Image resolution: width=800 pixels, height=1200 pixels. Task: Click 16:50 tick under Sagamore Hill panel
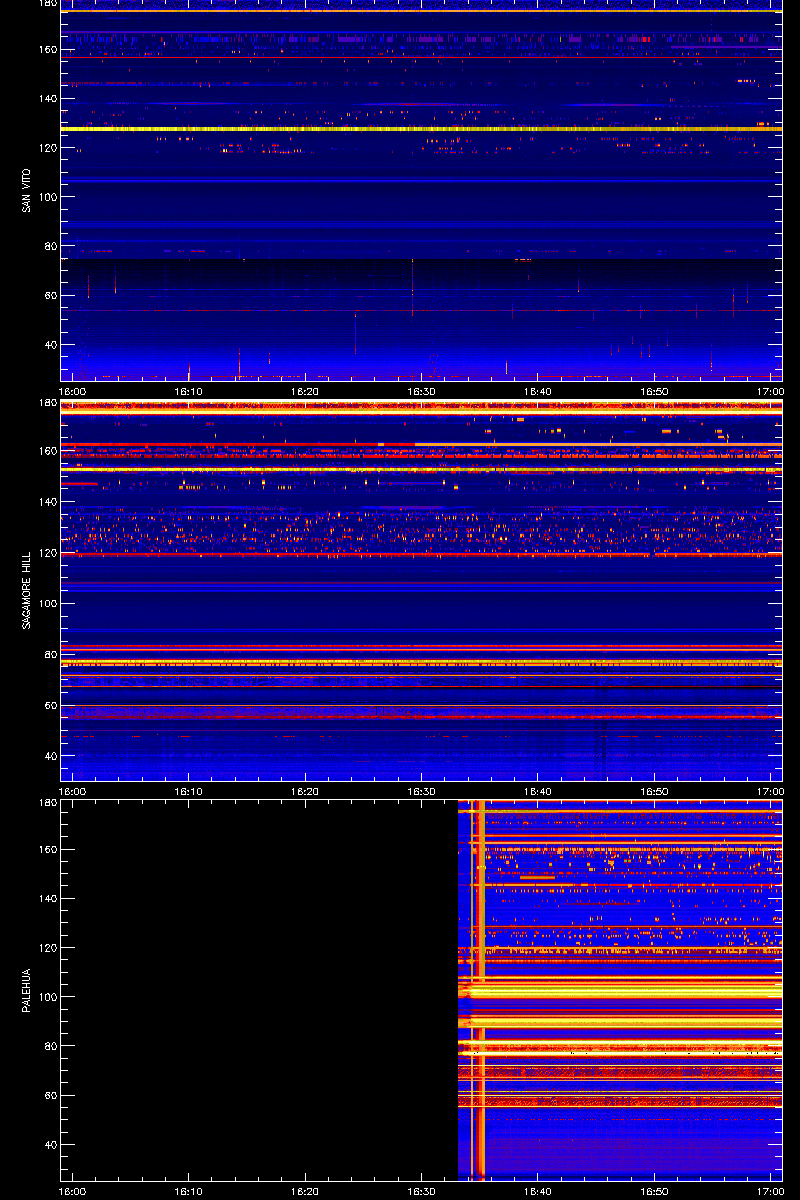click(x=654, y=791)
